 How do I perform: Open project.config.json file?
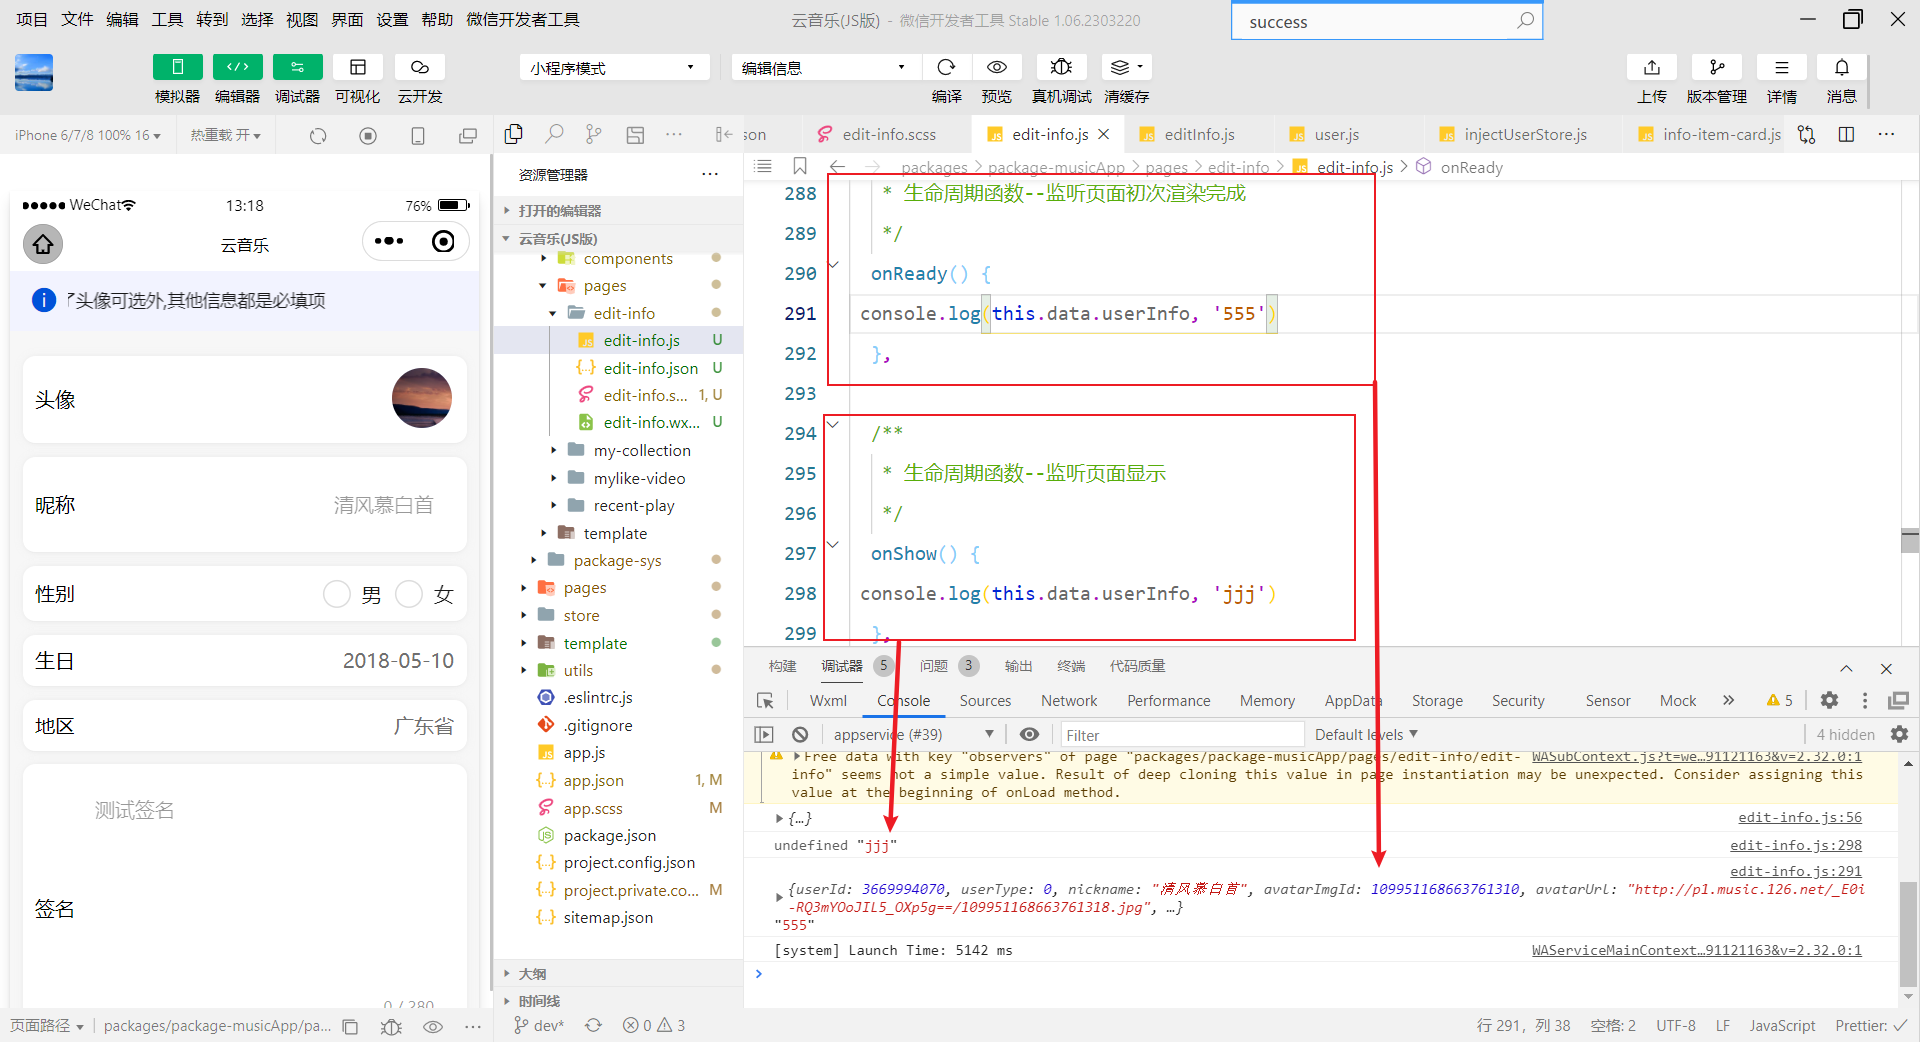click(629, 862)
